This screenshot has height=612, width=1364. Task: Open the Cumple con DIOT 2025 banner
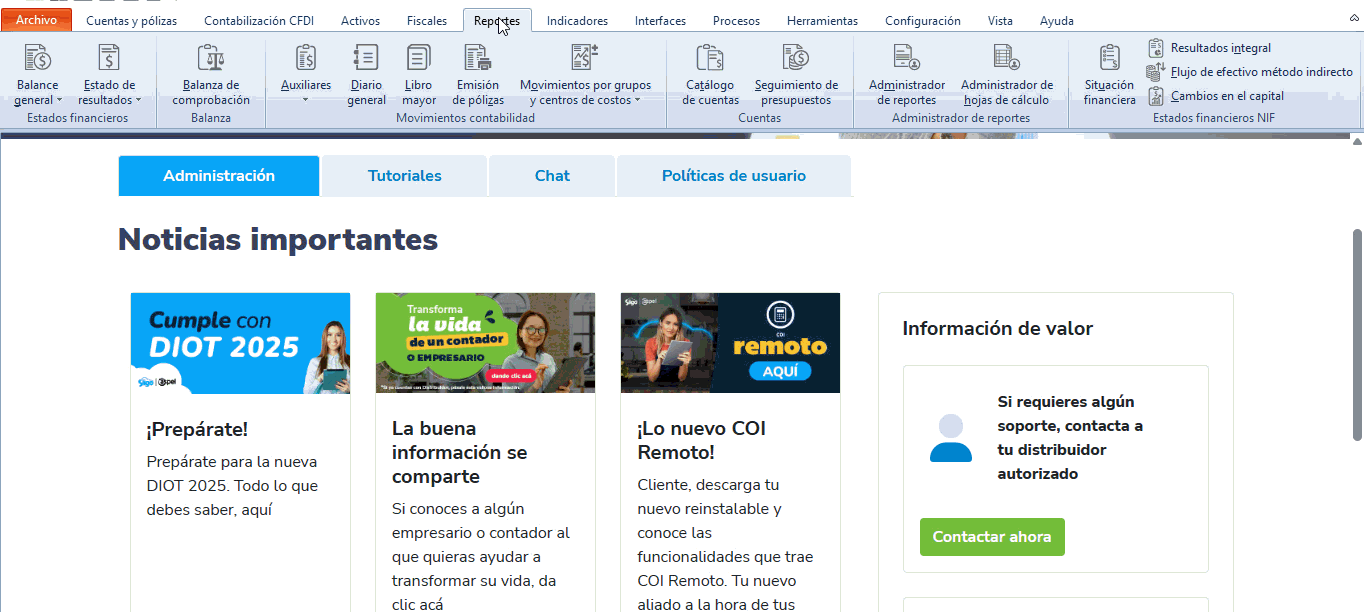click(x=240, y=343)
